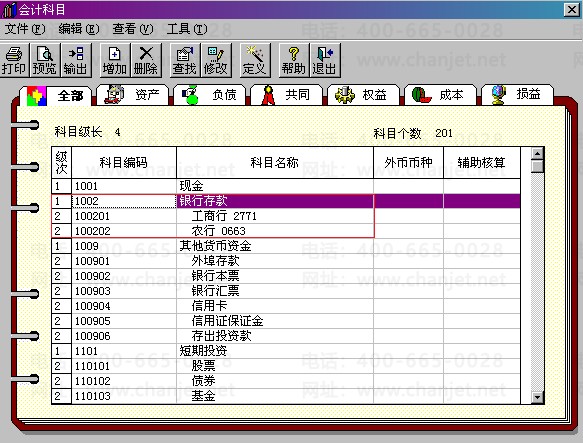Switch to the 资产 assets tab

(133, 95)
